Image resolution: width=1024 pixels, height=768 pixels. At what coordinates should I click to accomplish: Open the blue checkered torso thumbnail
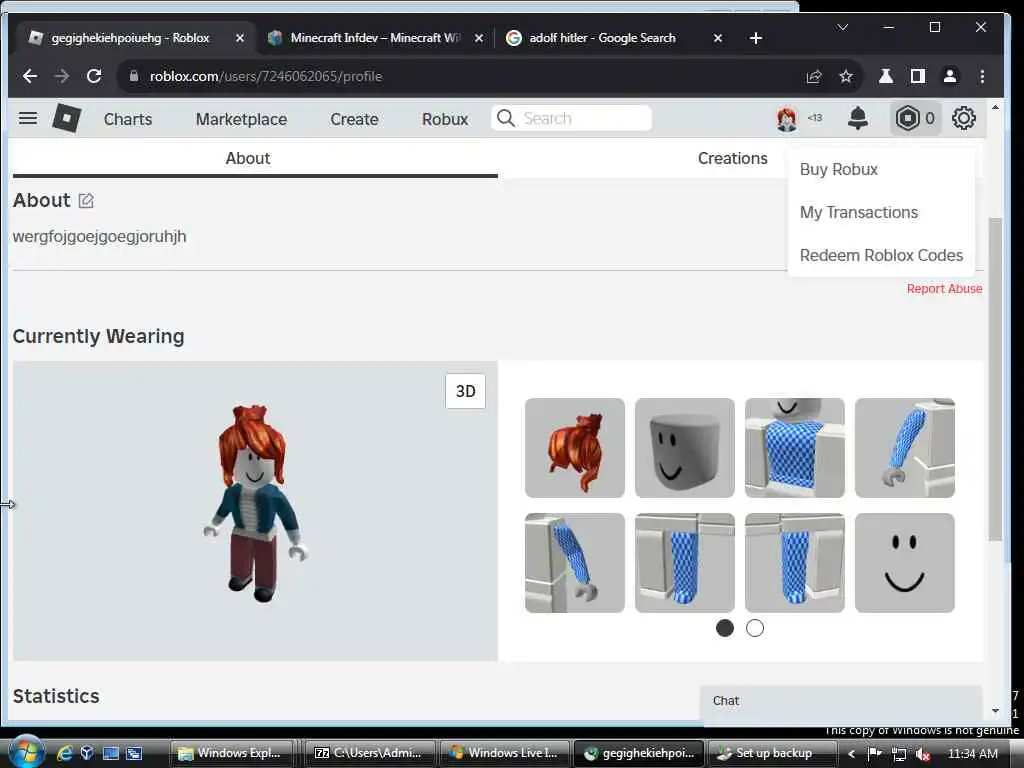795,448
